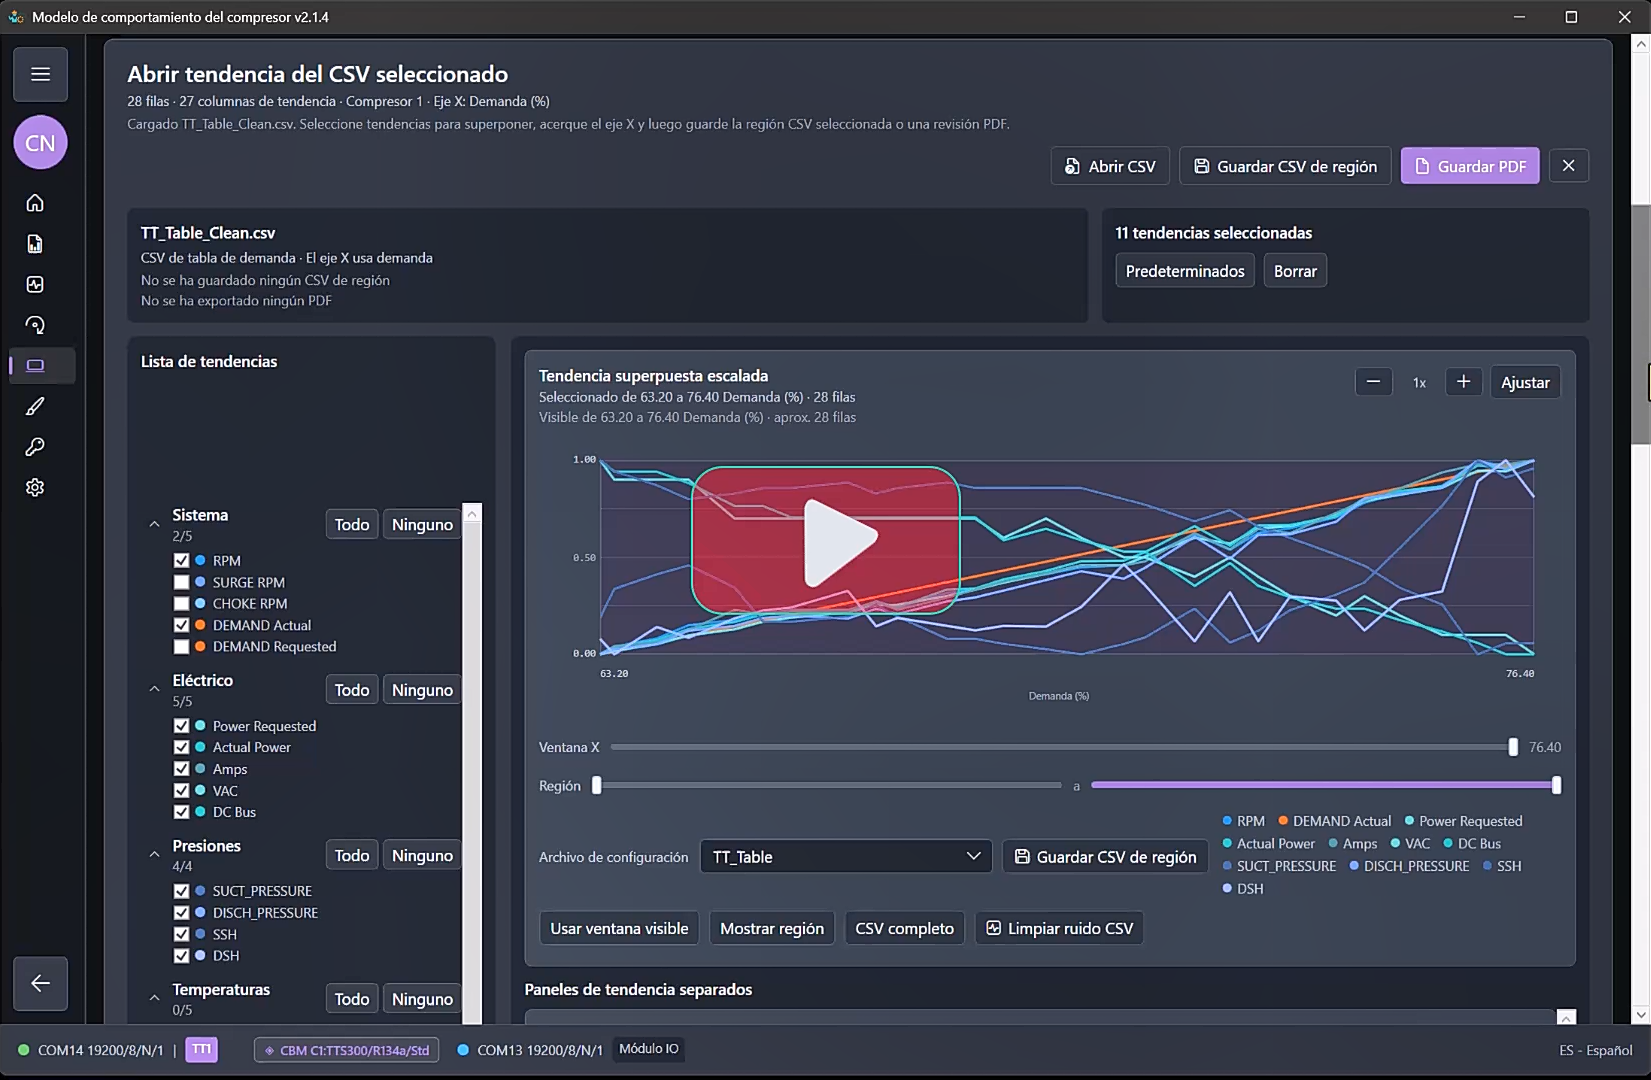Viewport: 1651px width, 1080px height.
Task: Collapse the Presiones trend group
Action: (154, 855)
